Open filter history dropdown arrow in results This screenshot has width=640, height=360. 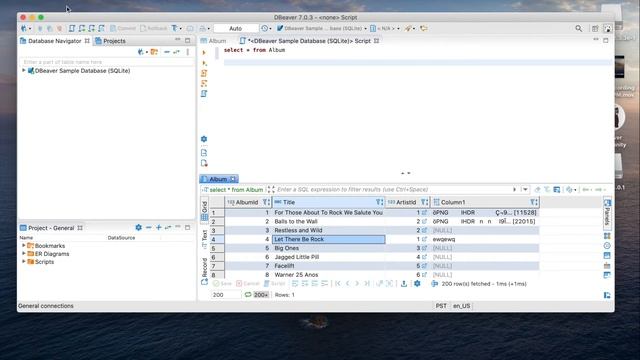525,189
